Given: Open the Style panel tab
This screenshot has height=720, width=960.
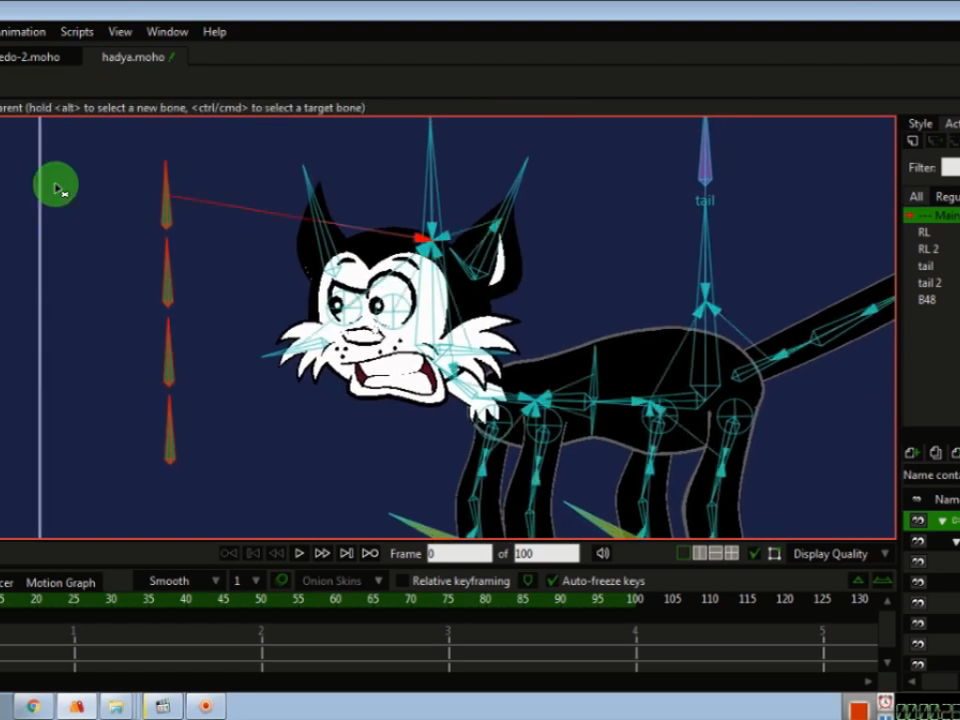Looking at the screenshot, I should 920,124.
